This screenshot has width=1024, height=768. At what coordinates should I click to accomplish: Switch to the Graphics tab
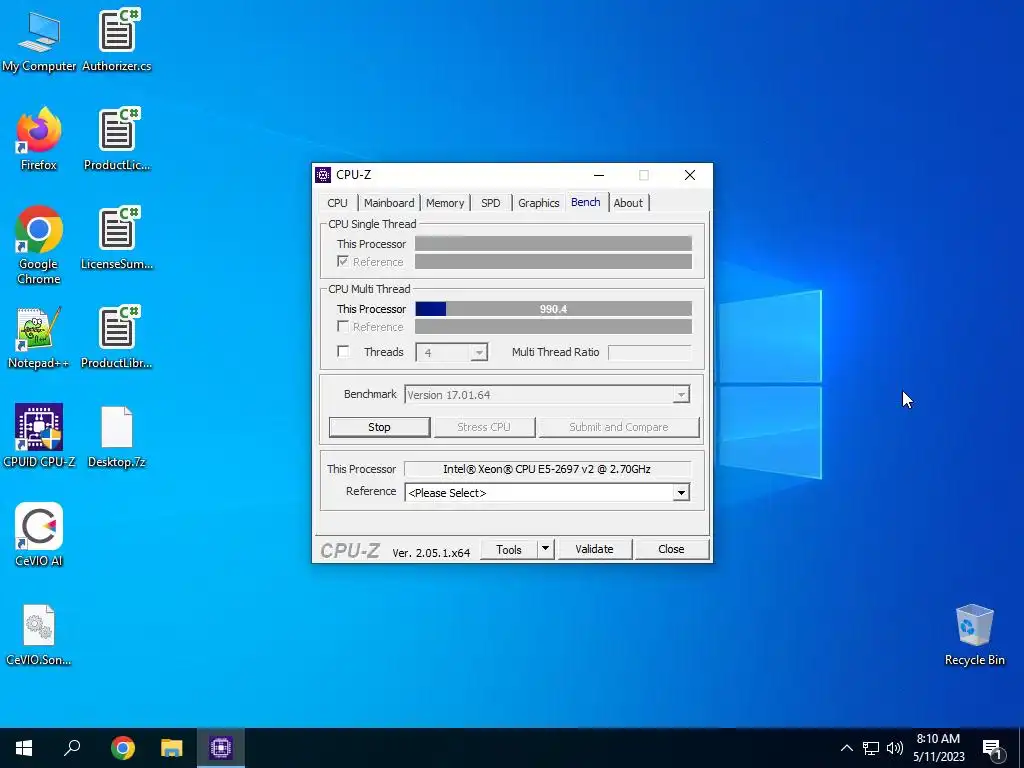[539, 203]
